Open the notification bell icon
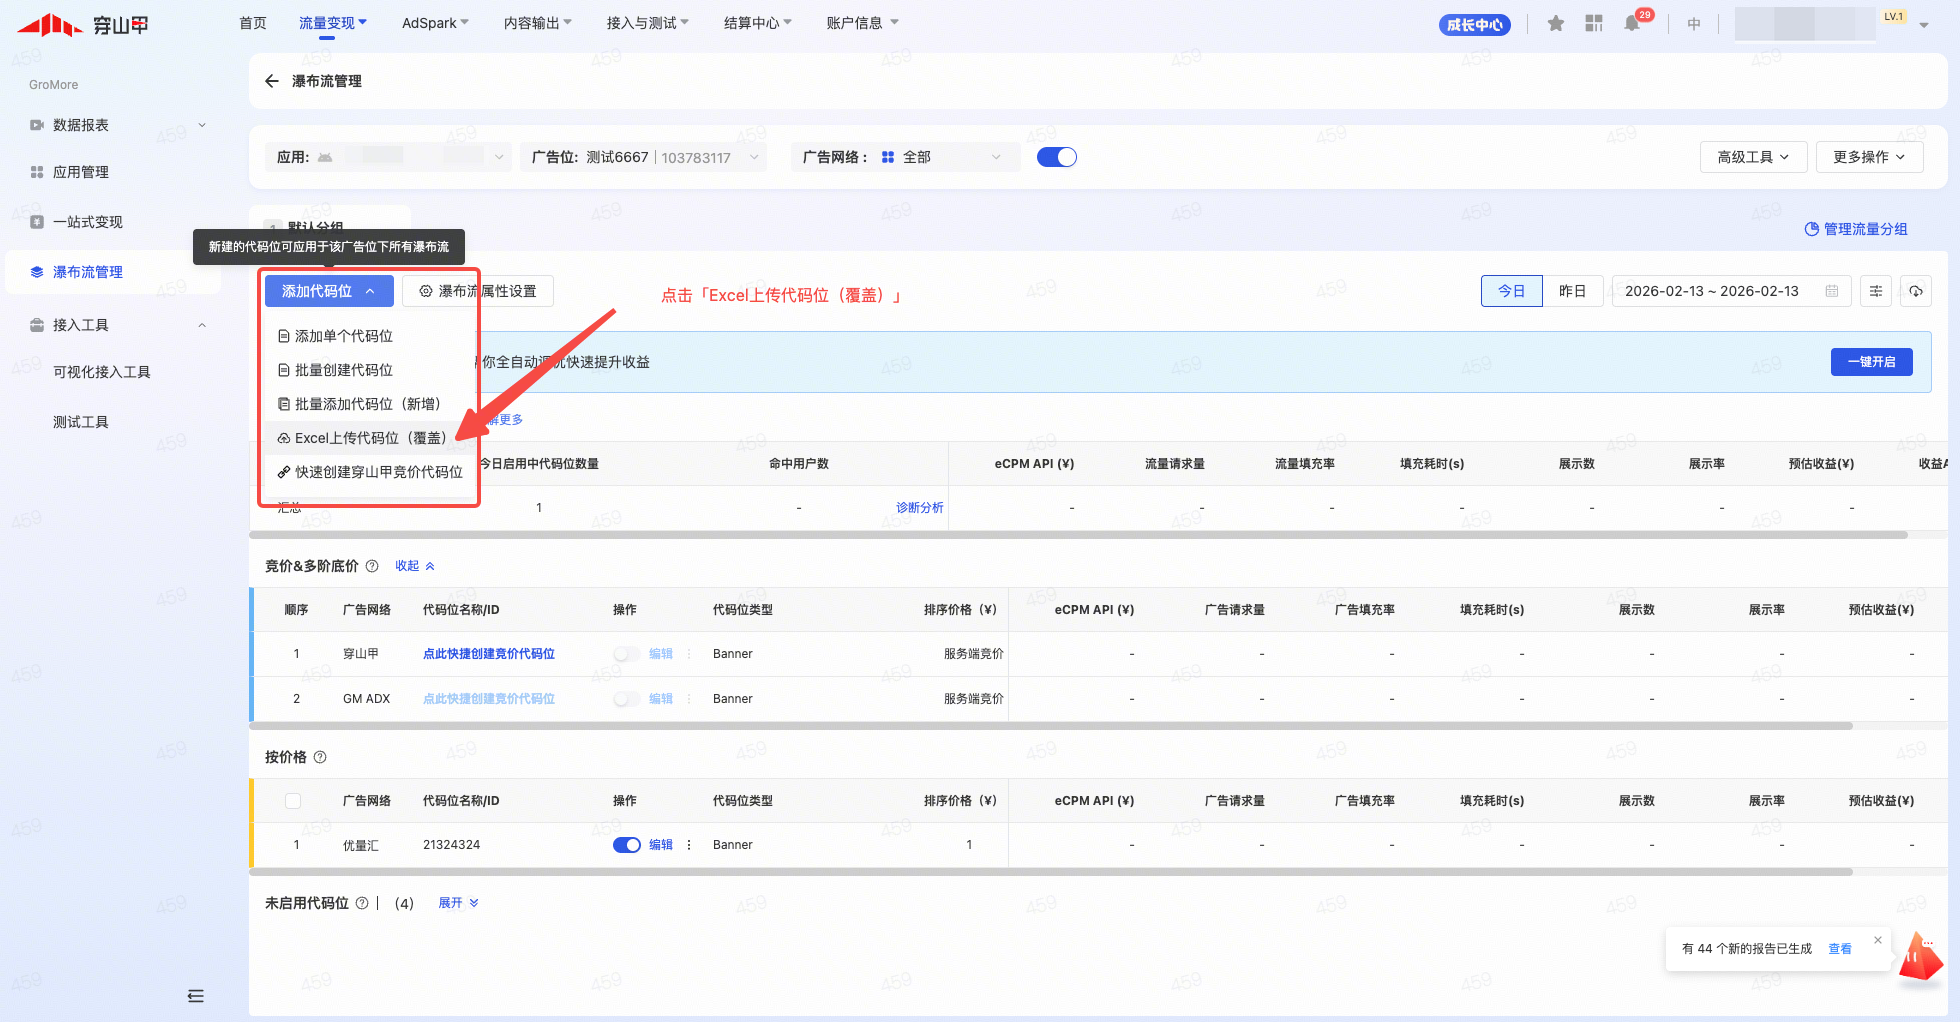Screen dimensions: 1960x1022 coord(1632,24)
